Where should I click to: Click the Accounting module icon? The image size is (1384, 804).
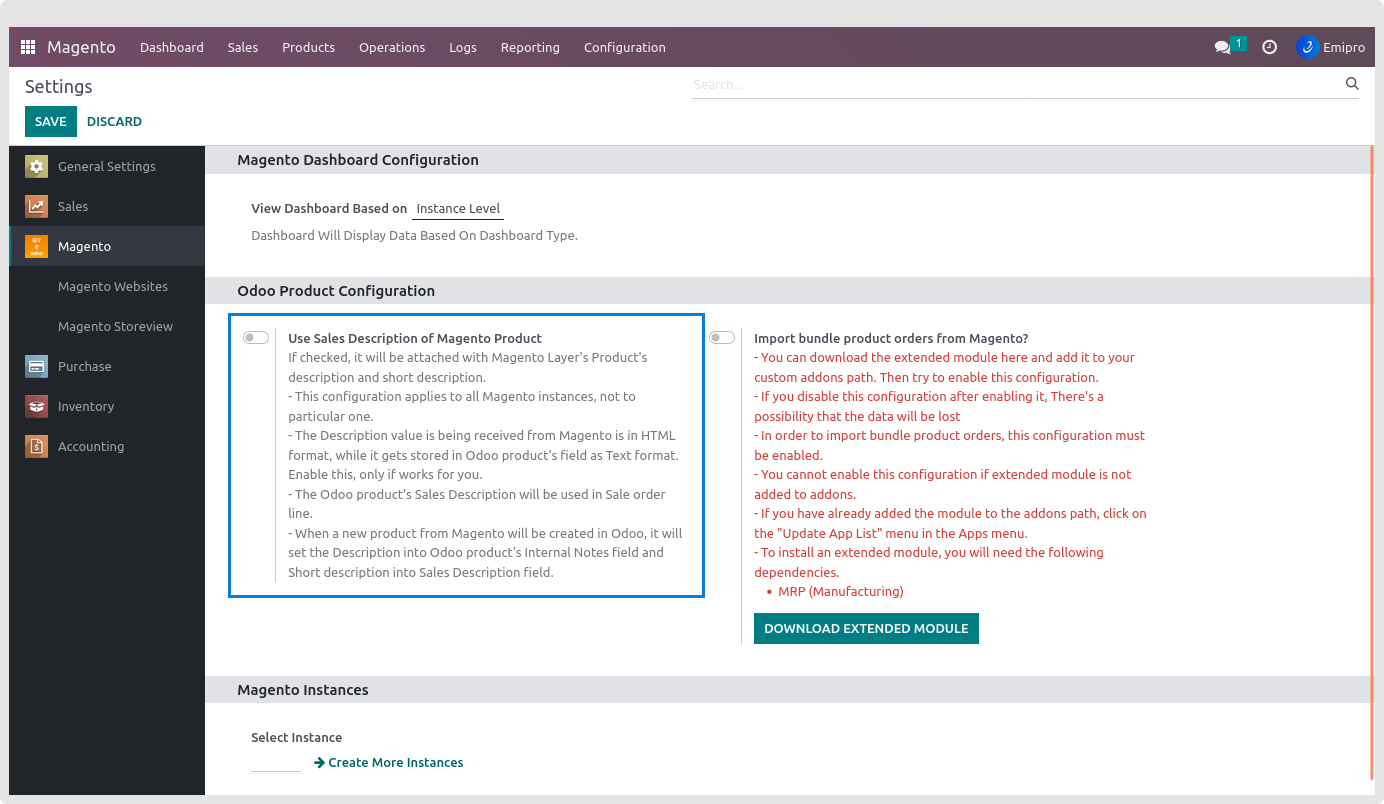pyautogui.click(x=37, y=446)
